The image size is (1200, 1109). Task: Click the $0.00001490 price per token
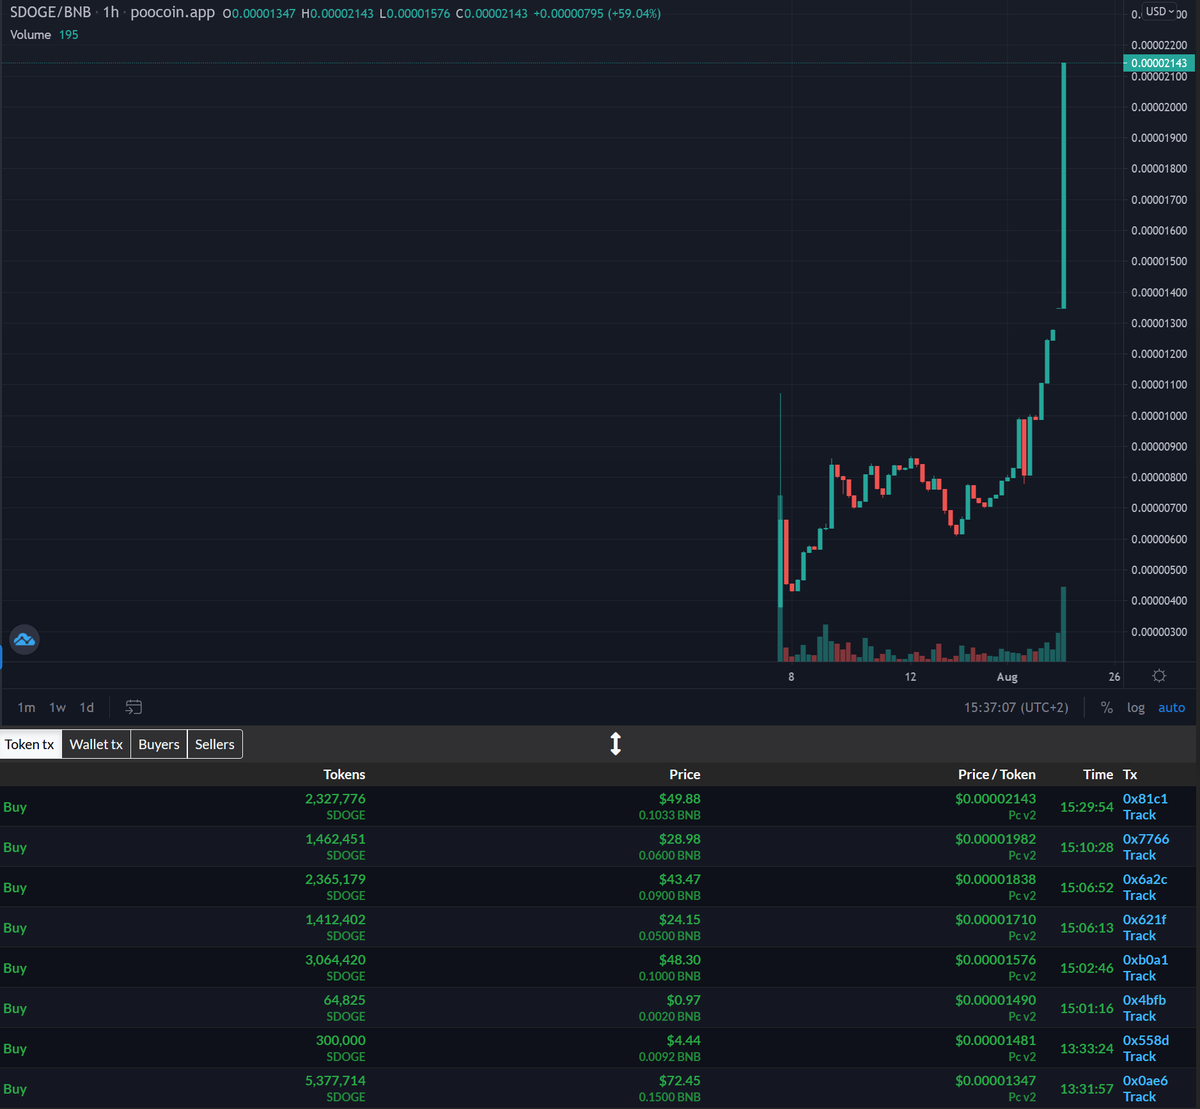click(995, 999)
